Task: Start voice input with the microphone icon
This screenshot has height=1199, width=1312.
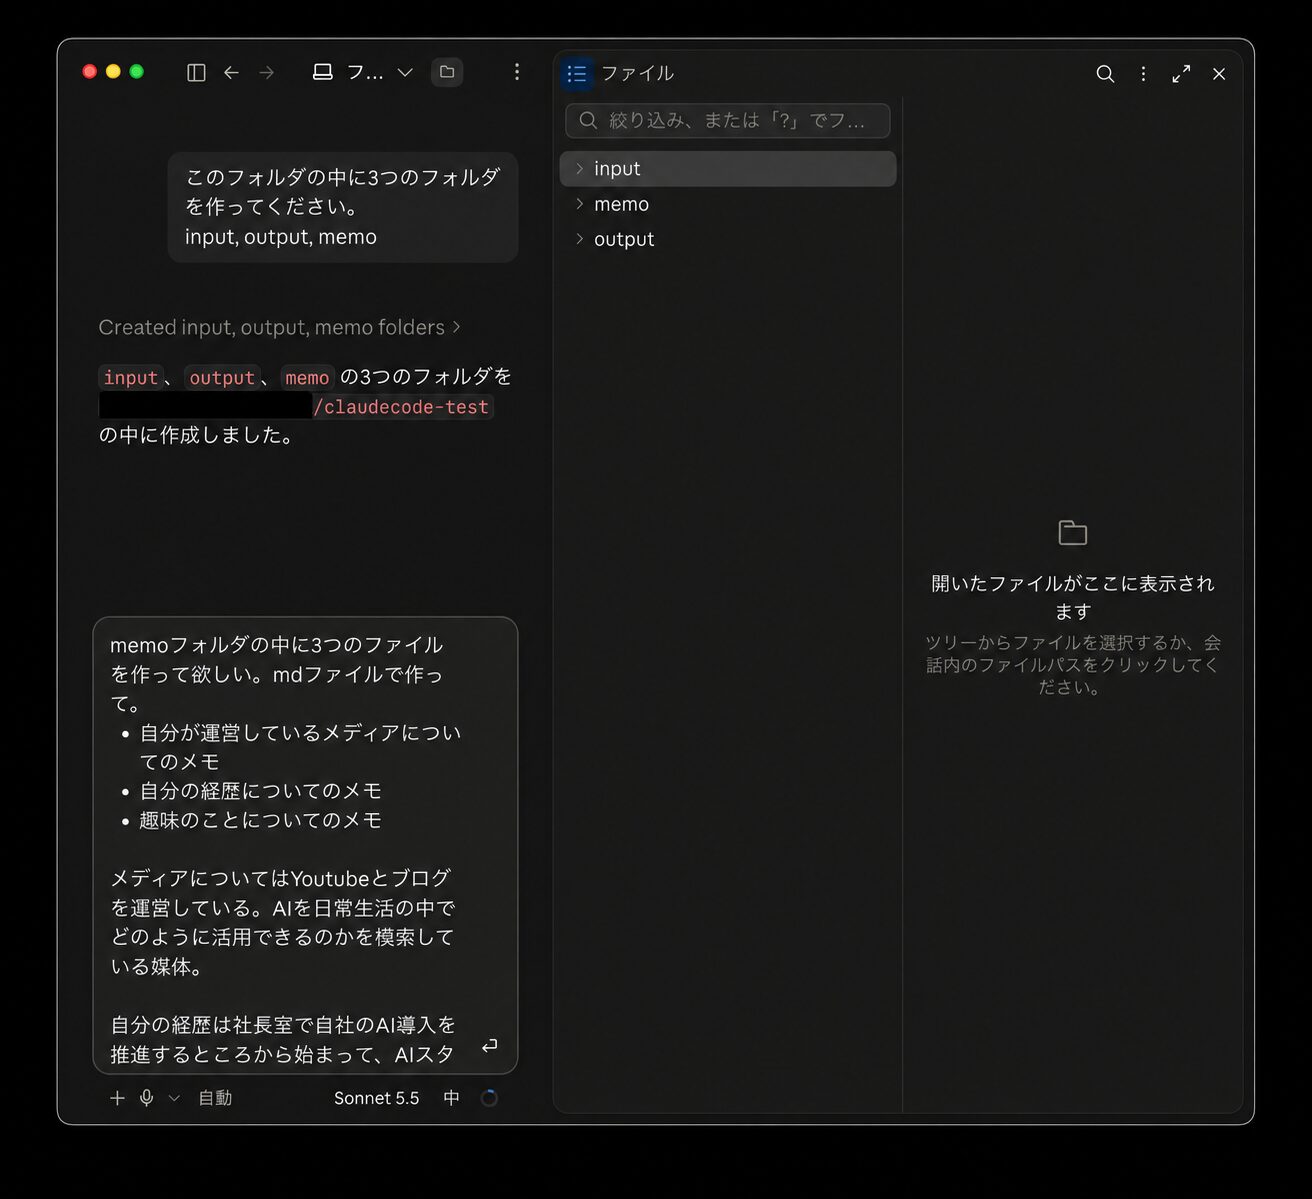Action: pyautogui.click(x=147, y=1098)
